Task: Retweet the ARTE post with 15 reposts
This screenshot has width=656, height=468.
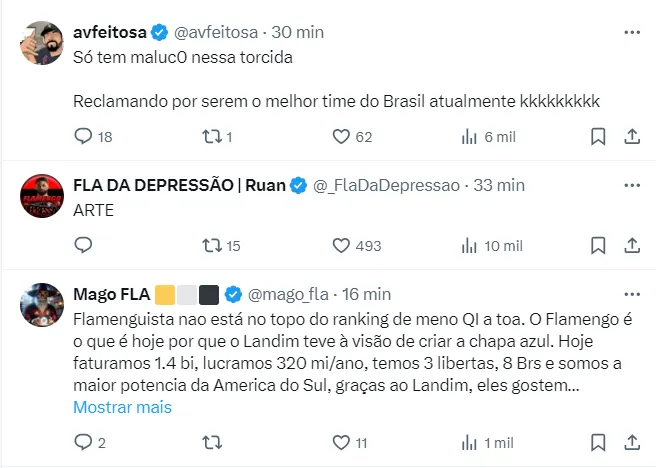Action: coord(212,245)
